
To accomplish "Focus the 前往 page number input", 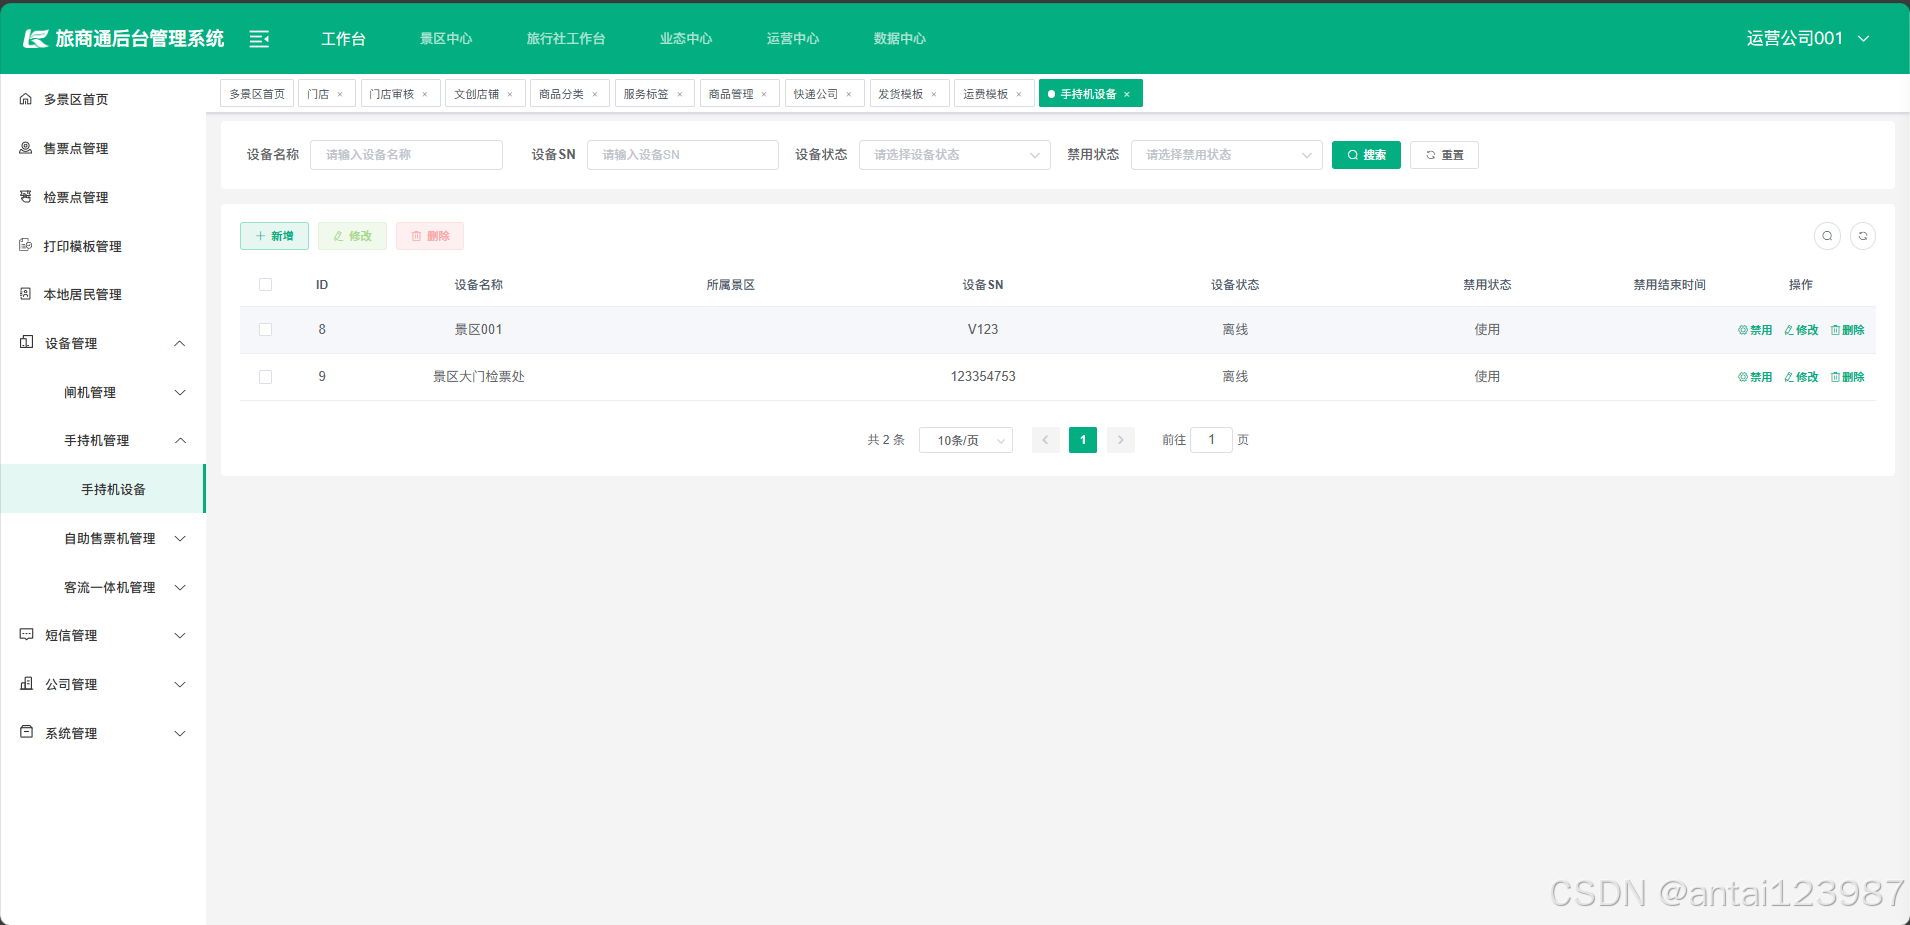I will [1211, 440].
